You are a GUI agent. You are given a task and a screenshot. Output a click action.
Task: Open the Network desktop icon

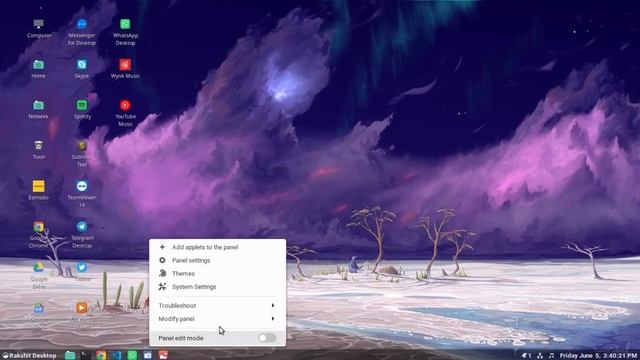(x=38, y=105)
